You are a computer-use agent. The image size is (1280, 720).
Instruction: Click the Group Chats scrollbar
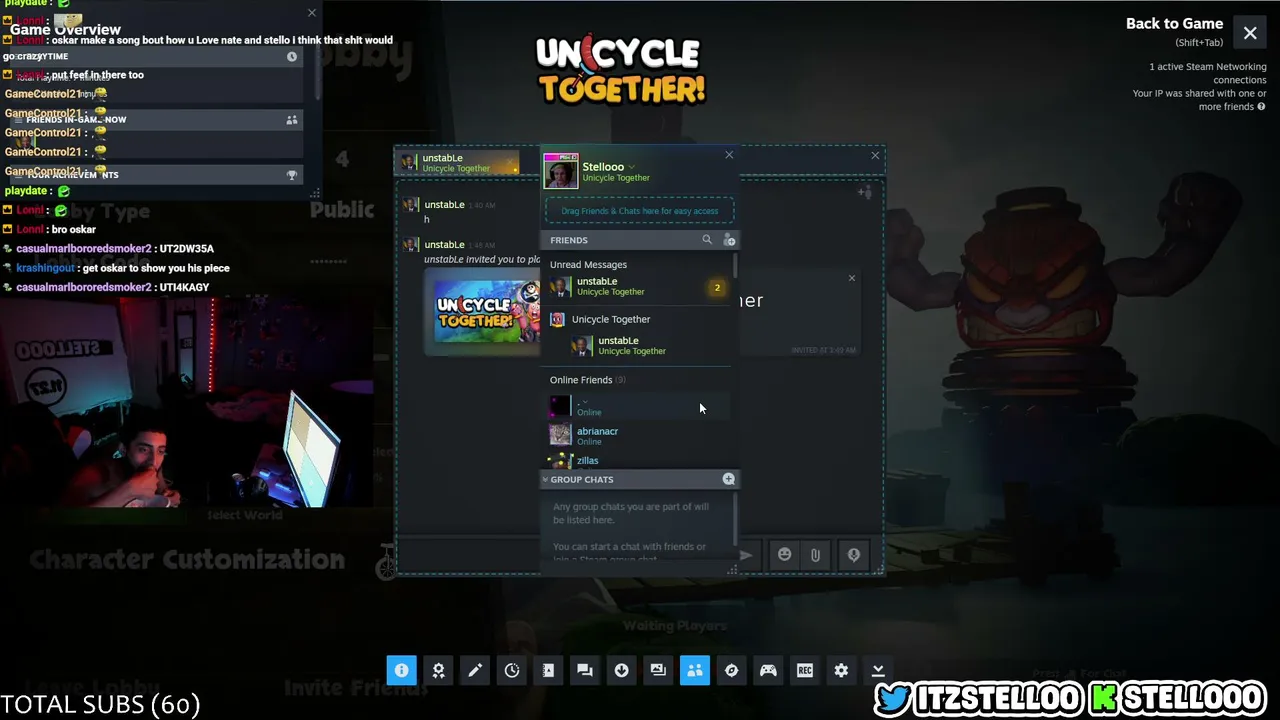point(735,517)
